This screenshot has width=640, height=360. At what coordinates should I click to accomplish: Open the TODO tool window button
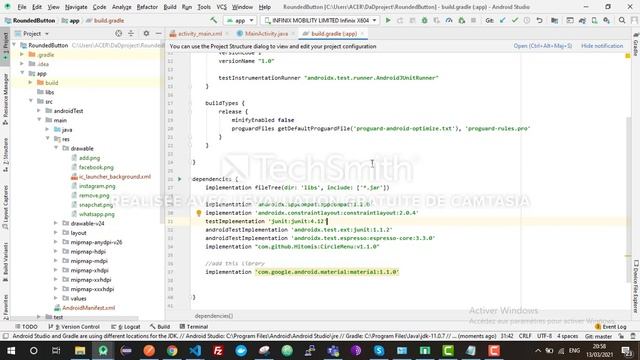[x=26, y=327]
